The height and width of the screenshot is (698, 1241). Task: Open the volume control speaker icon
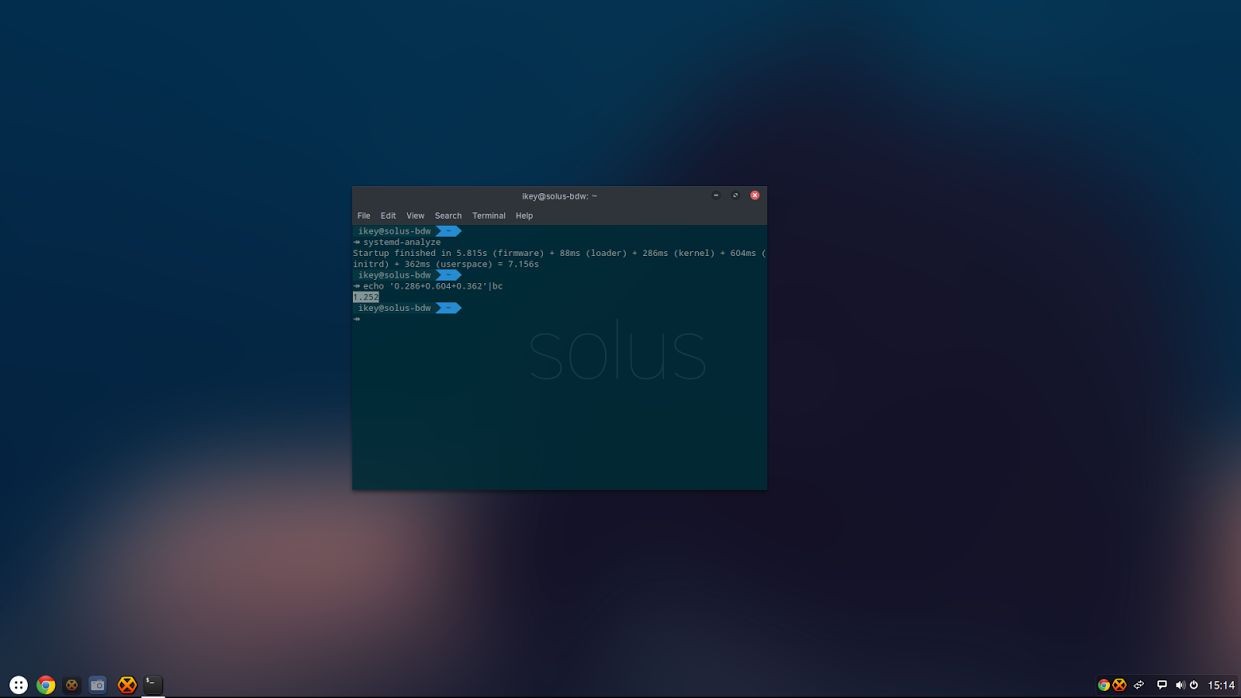pos(1181,684)
